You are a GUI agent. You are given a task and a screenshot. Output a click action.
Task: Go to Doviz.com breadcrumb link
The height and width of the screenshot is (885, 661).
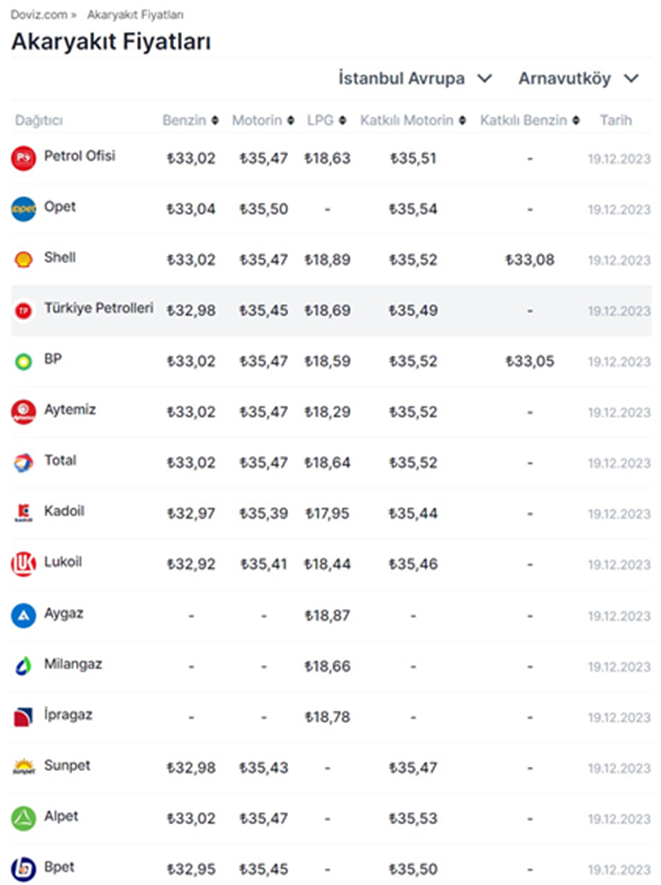pyautogui.click(x=39, y=15)
